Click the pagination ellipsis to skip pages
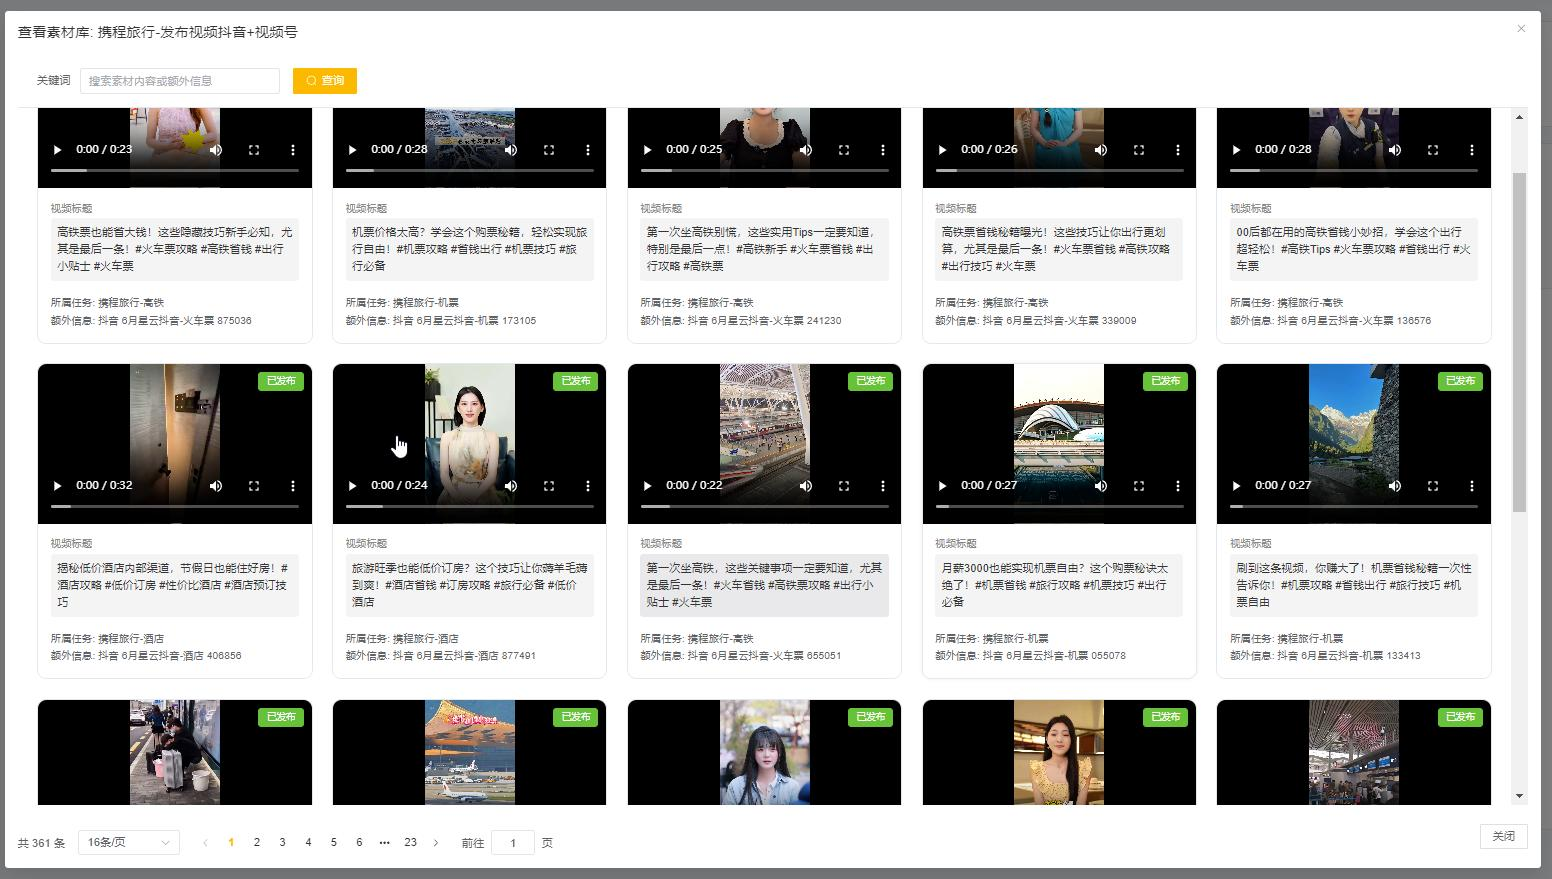This screenshot has width=1552, height=879. point(385,843)
